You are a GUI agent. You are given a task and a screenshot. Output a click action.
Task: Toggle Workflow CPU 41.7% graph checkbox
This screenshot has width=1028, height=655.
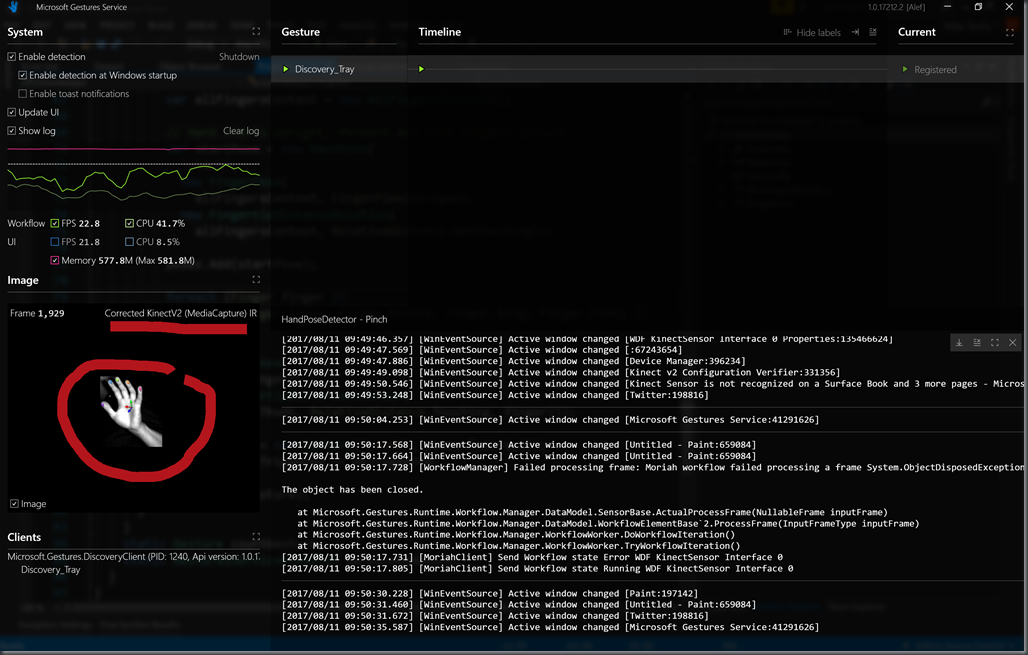(129, 223)
